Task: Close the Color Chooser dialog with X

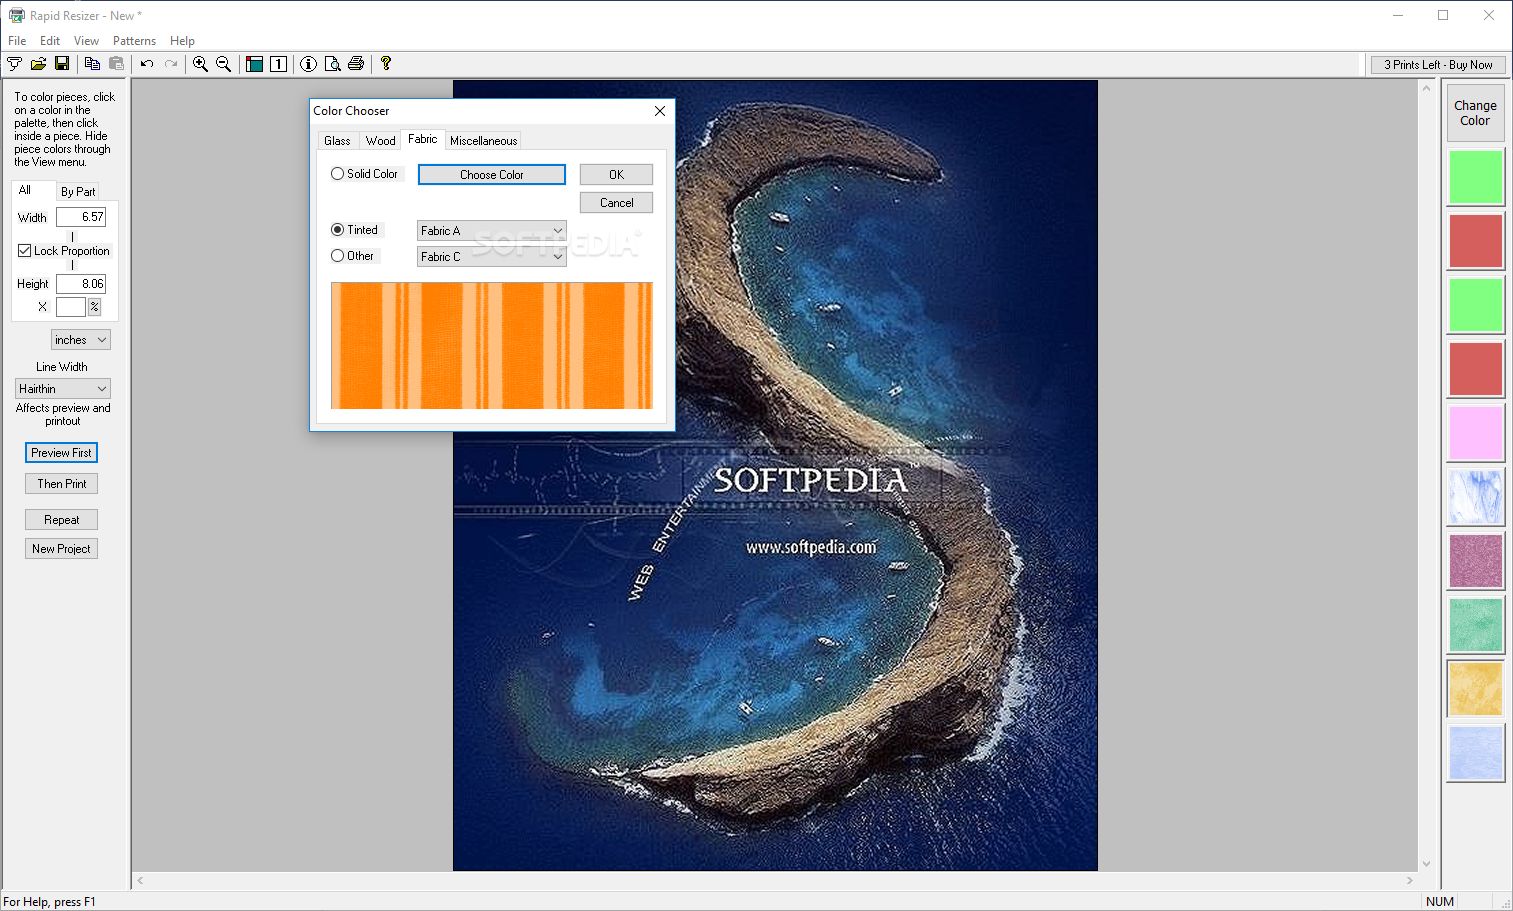Action: tap(660, 111)
